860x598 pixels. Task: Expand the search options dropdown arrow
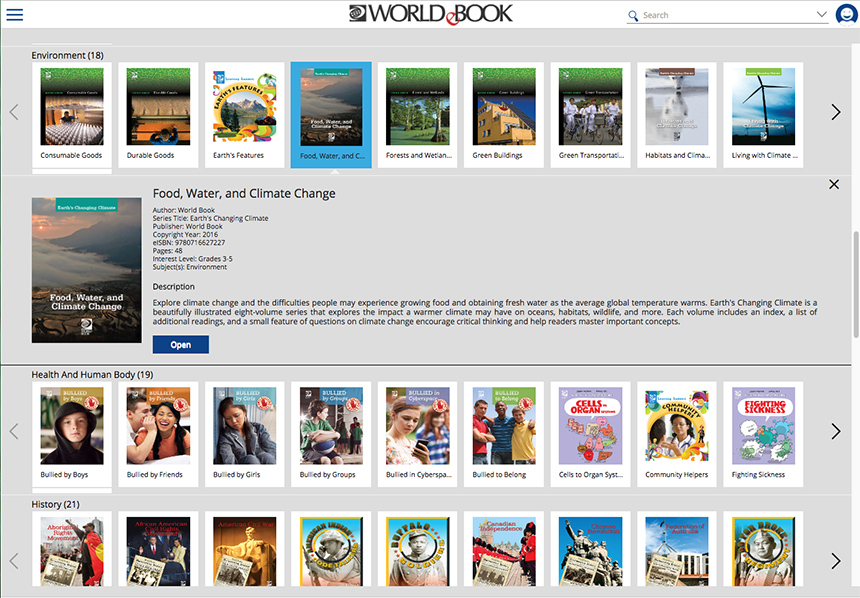tap(821, 14)
